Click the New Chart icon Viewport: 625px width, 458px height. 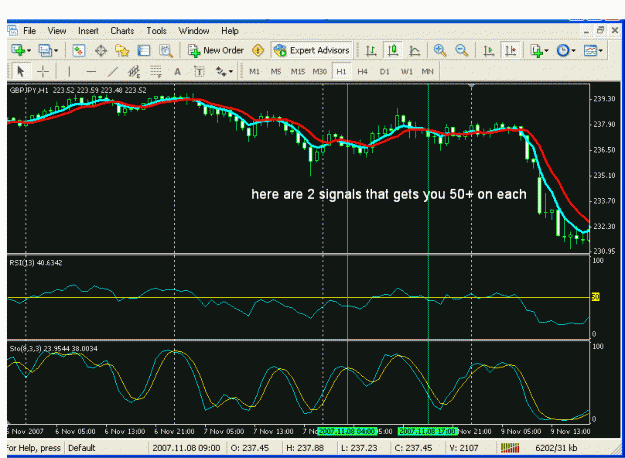(x=18, y=50)
